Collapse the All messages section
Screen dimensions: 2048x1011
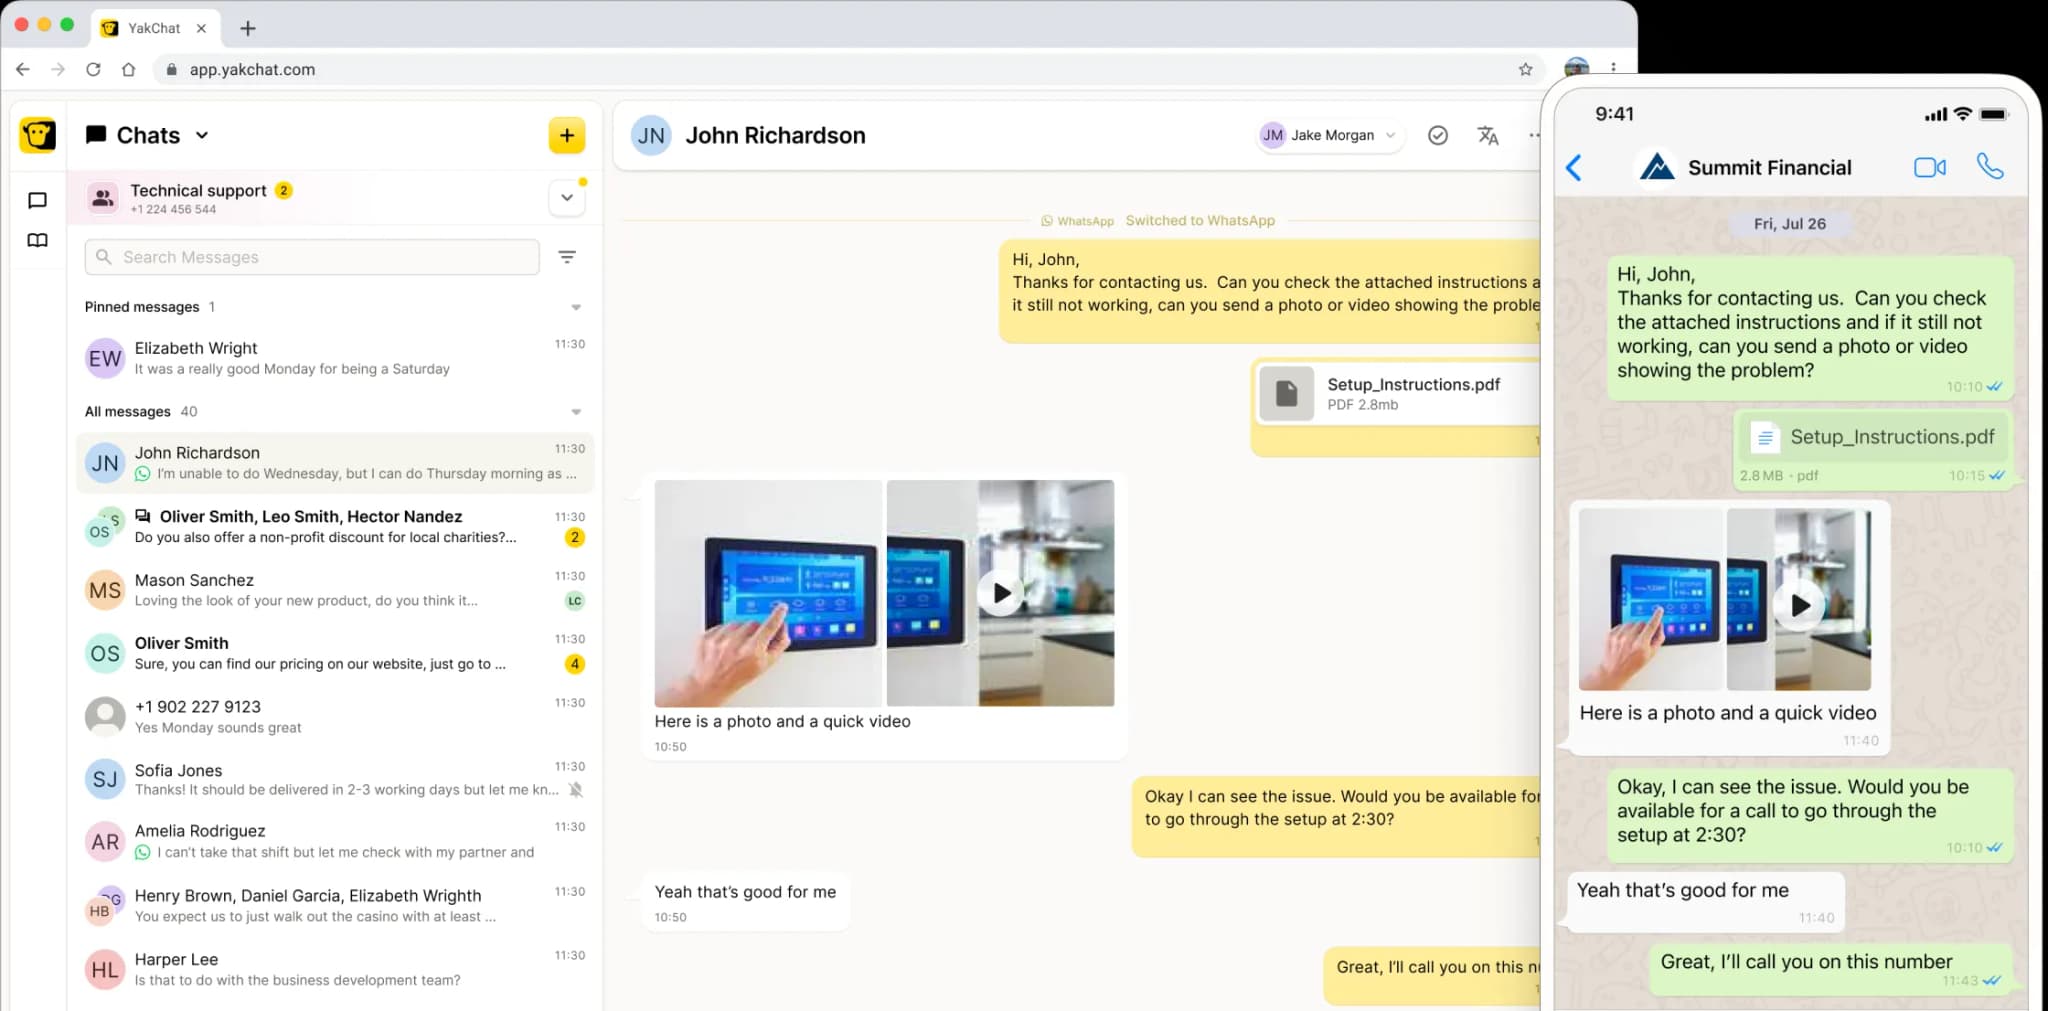(x=576, y=412)
